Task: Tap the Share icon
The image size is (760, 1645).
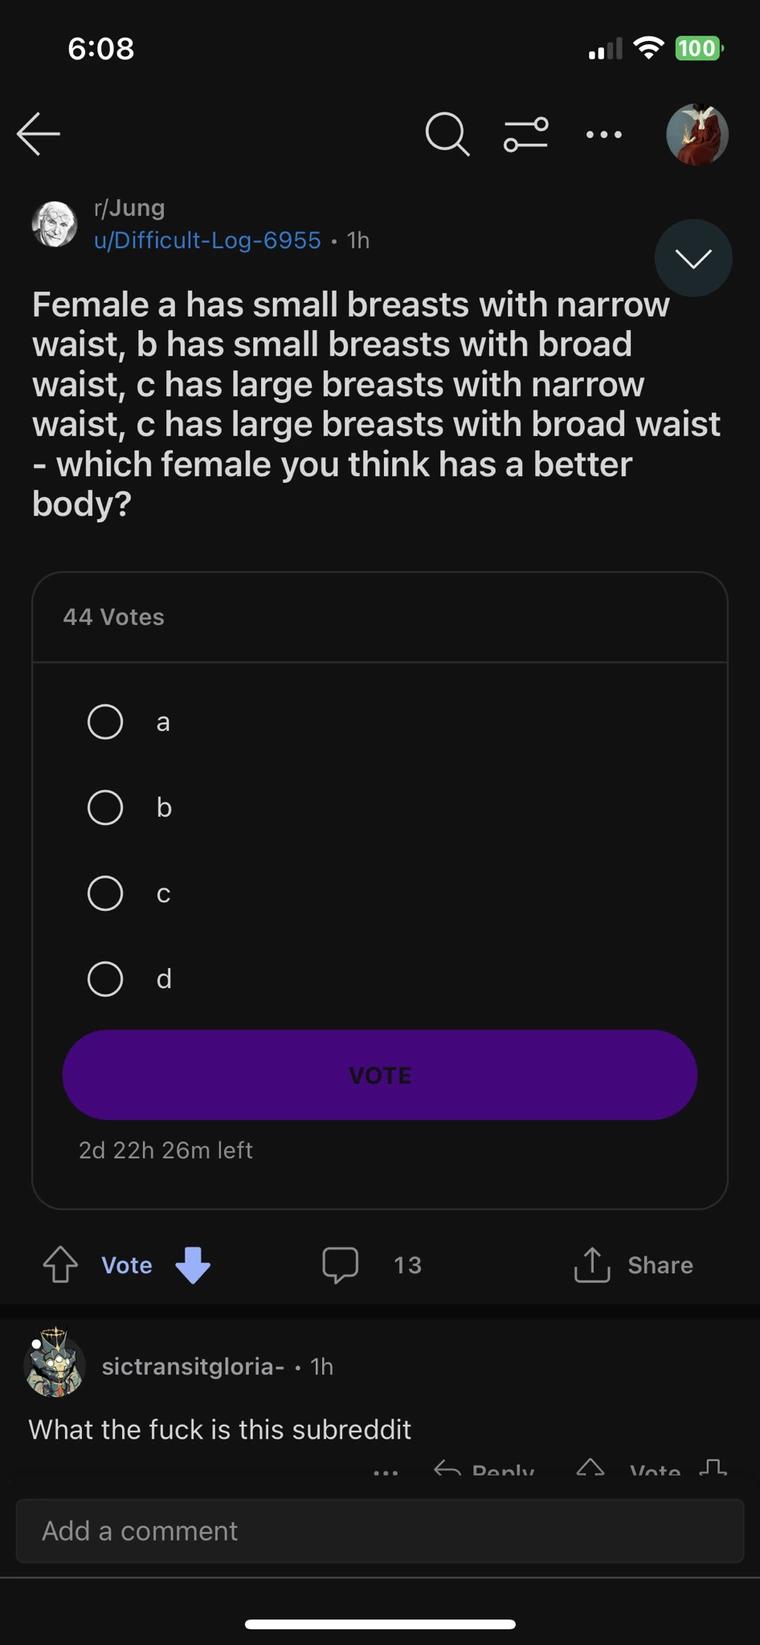Action: tap(592, 1265)
